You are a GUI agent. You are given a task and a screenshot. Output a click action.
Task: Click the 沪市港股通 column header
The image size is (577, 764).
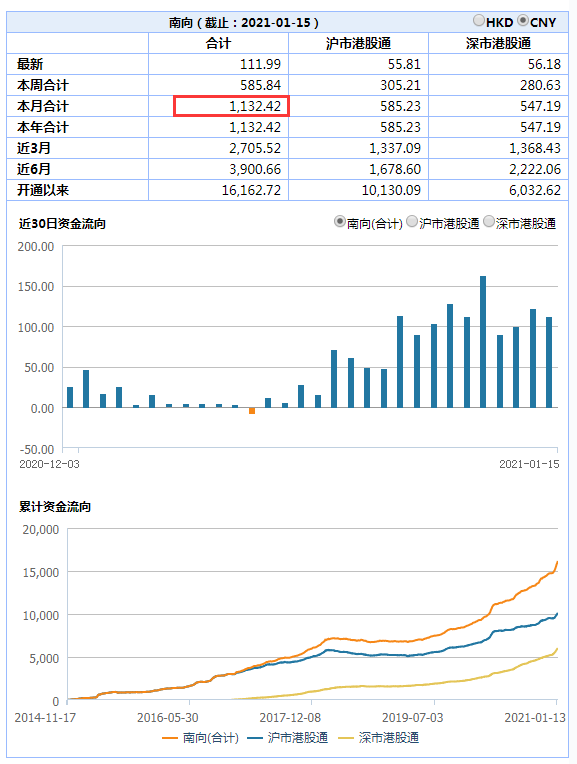tap(358, 43)
